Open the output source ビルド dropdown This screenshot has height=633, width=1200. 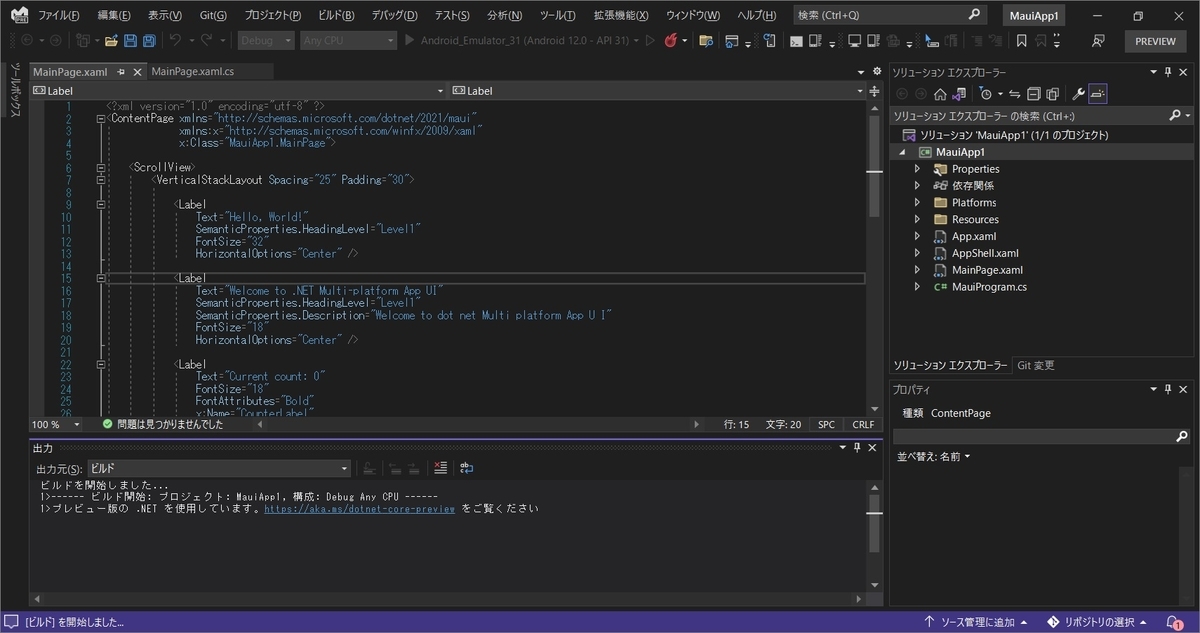(x=218, y=468)
